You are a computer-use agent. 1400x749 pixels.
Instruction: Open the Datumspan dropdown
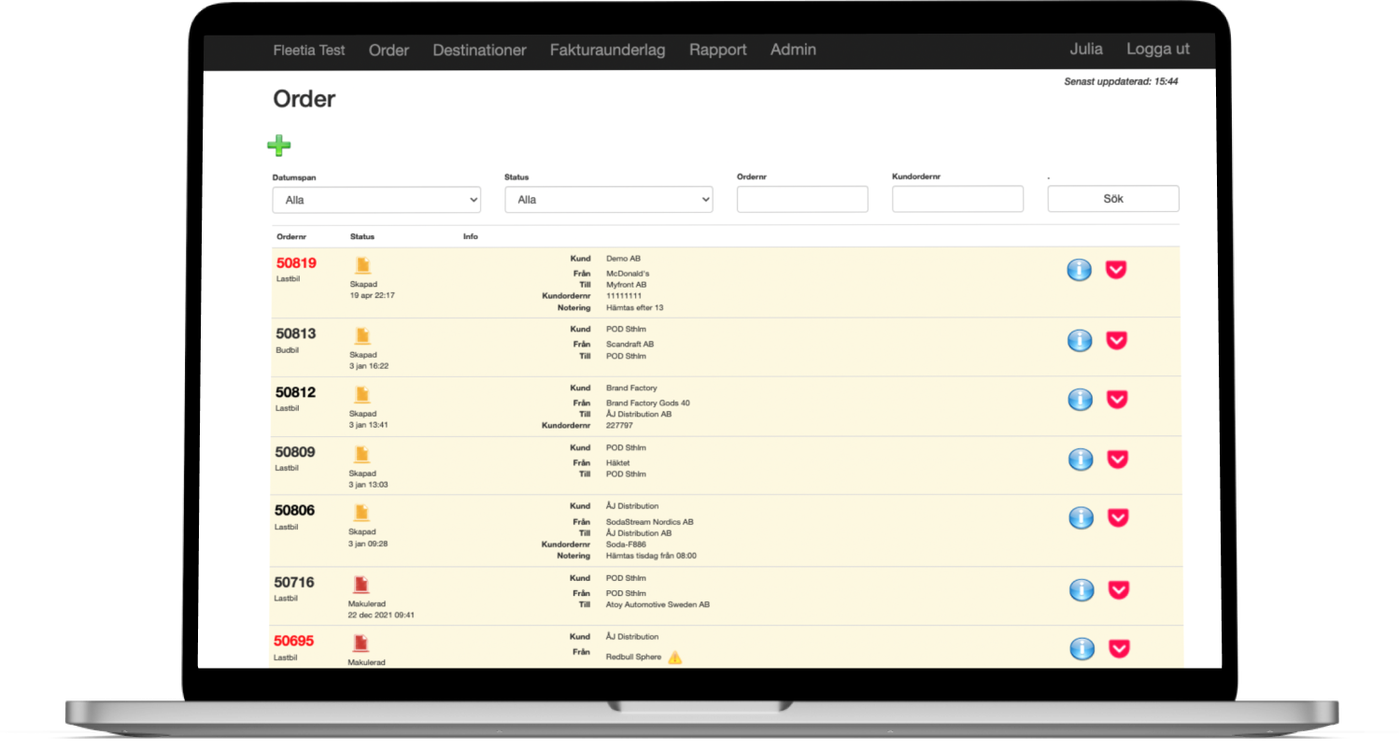point(377,200)
